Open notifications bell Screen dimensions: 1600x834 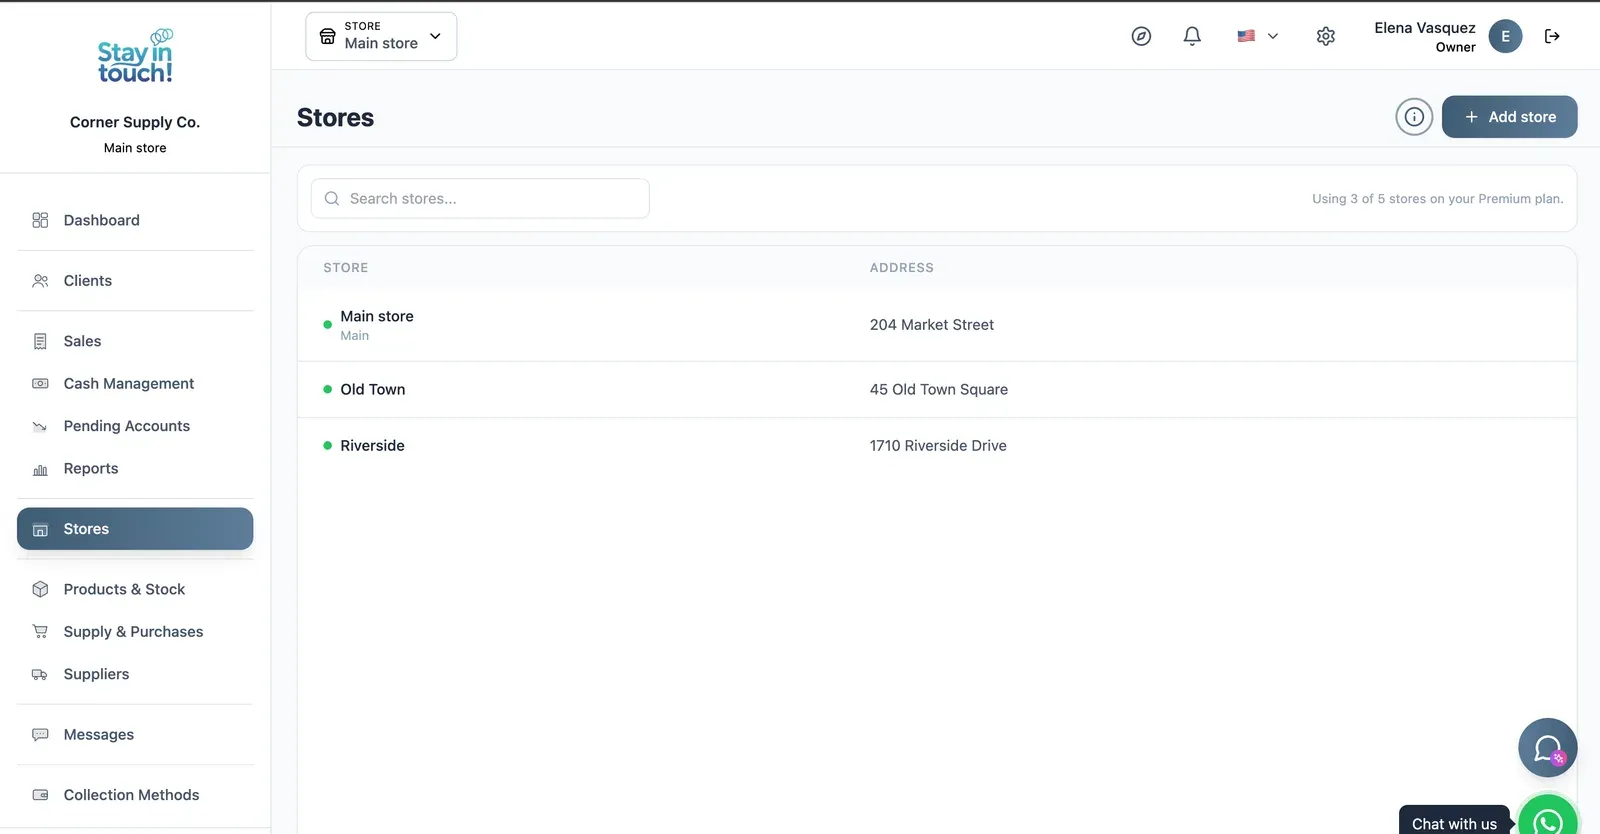point(1192,36)
